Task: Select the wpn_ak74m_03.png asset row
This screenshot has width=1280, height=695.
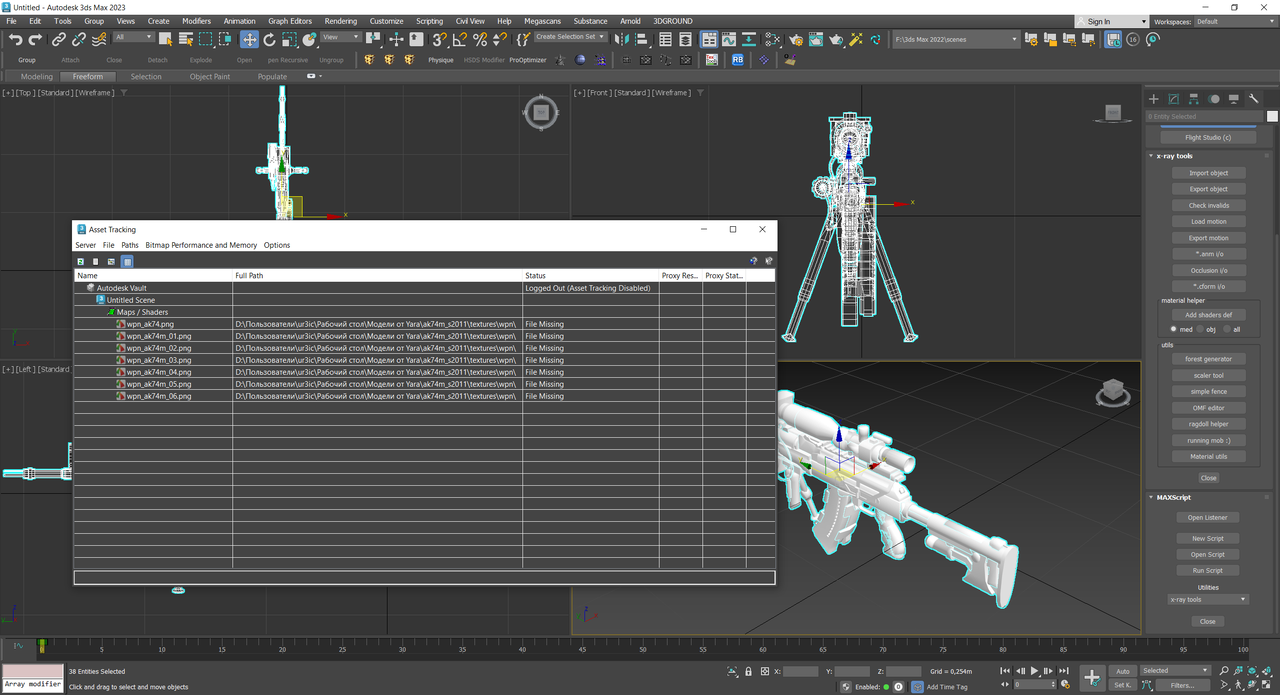Action: point(425,360)
